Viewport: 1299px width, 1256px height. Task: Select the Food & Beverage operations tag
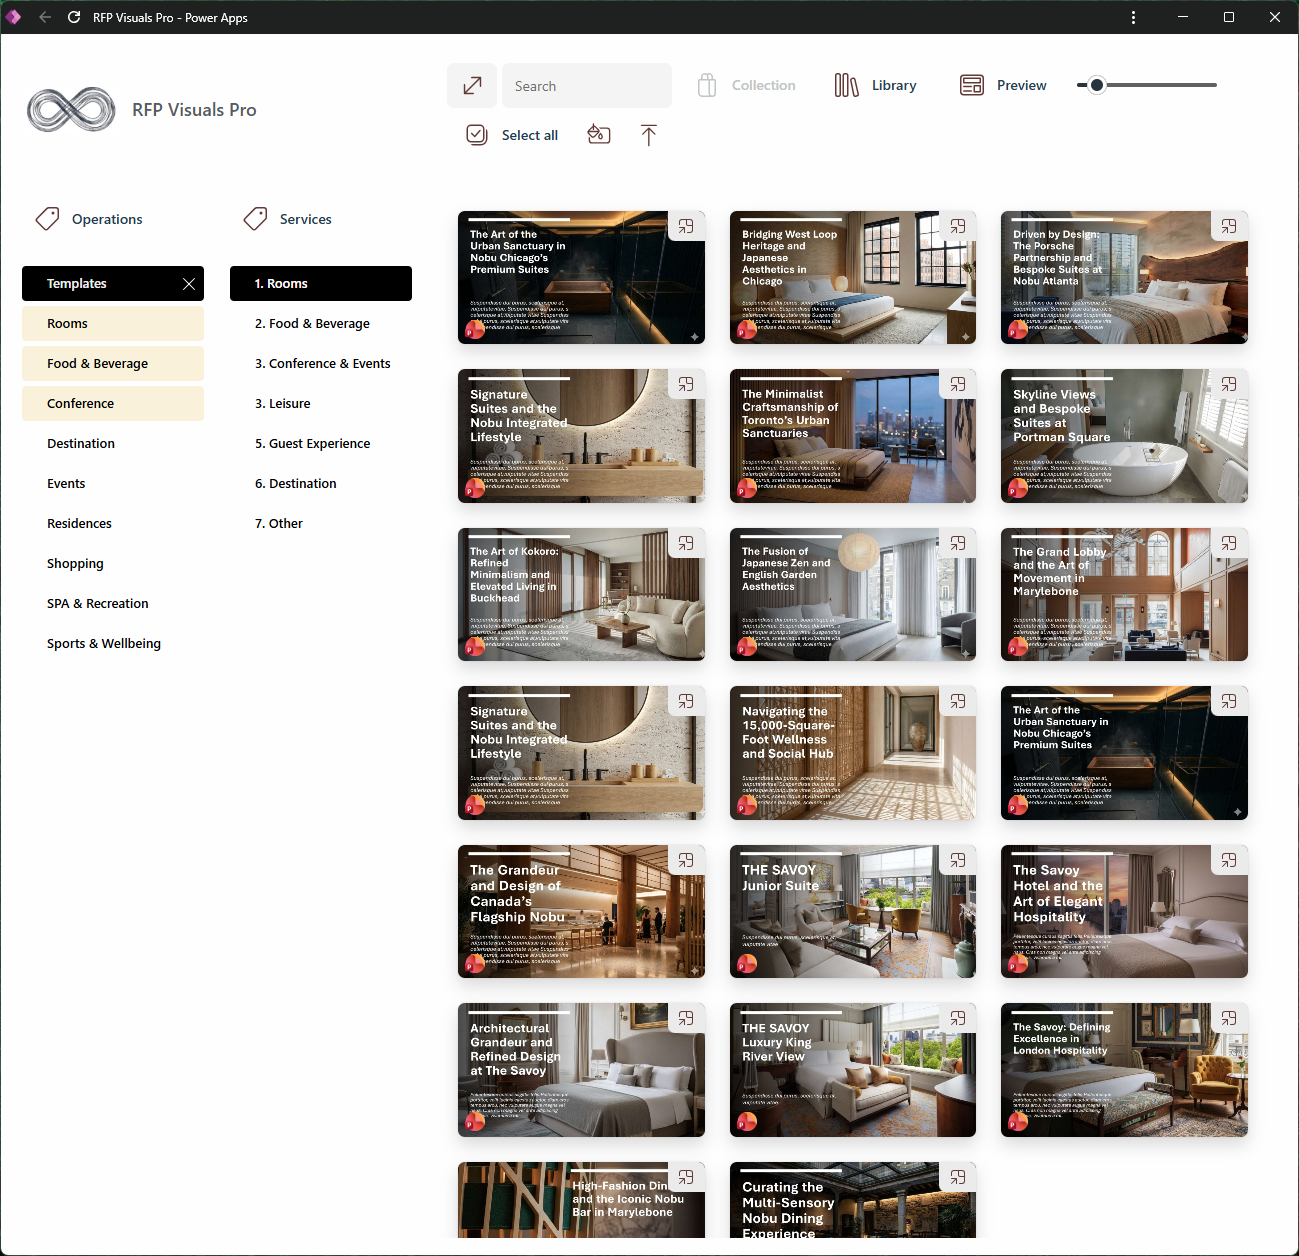click(x=113, y=364)
